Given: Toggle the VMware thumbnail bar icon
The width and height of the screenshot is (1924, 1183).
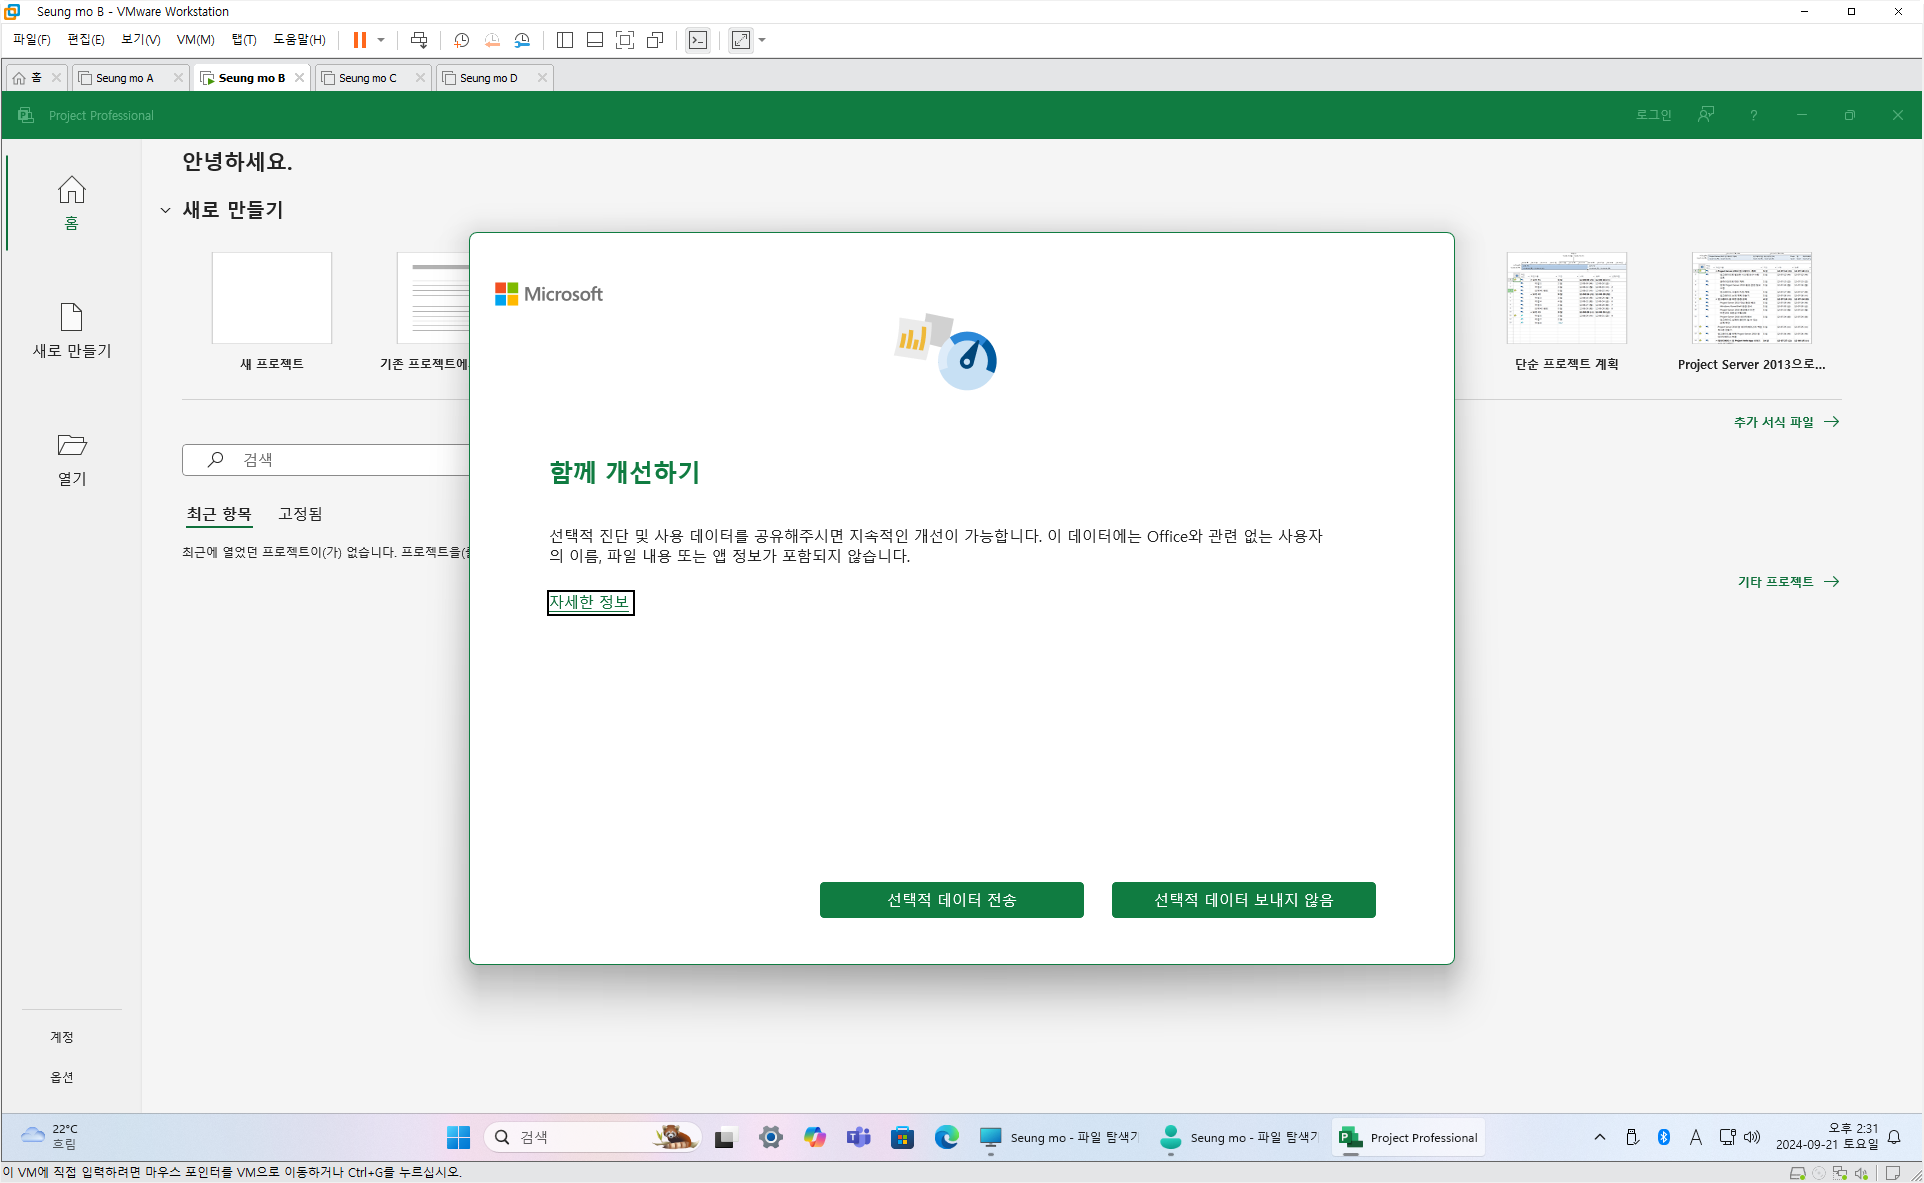Looking at the screenshot, I should click(x=595, y=40).
